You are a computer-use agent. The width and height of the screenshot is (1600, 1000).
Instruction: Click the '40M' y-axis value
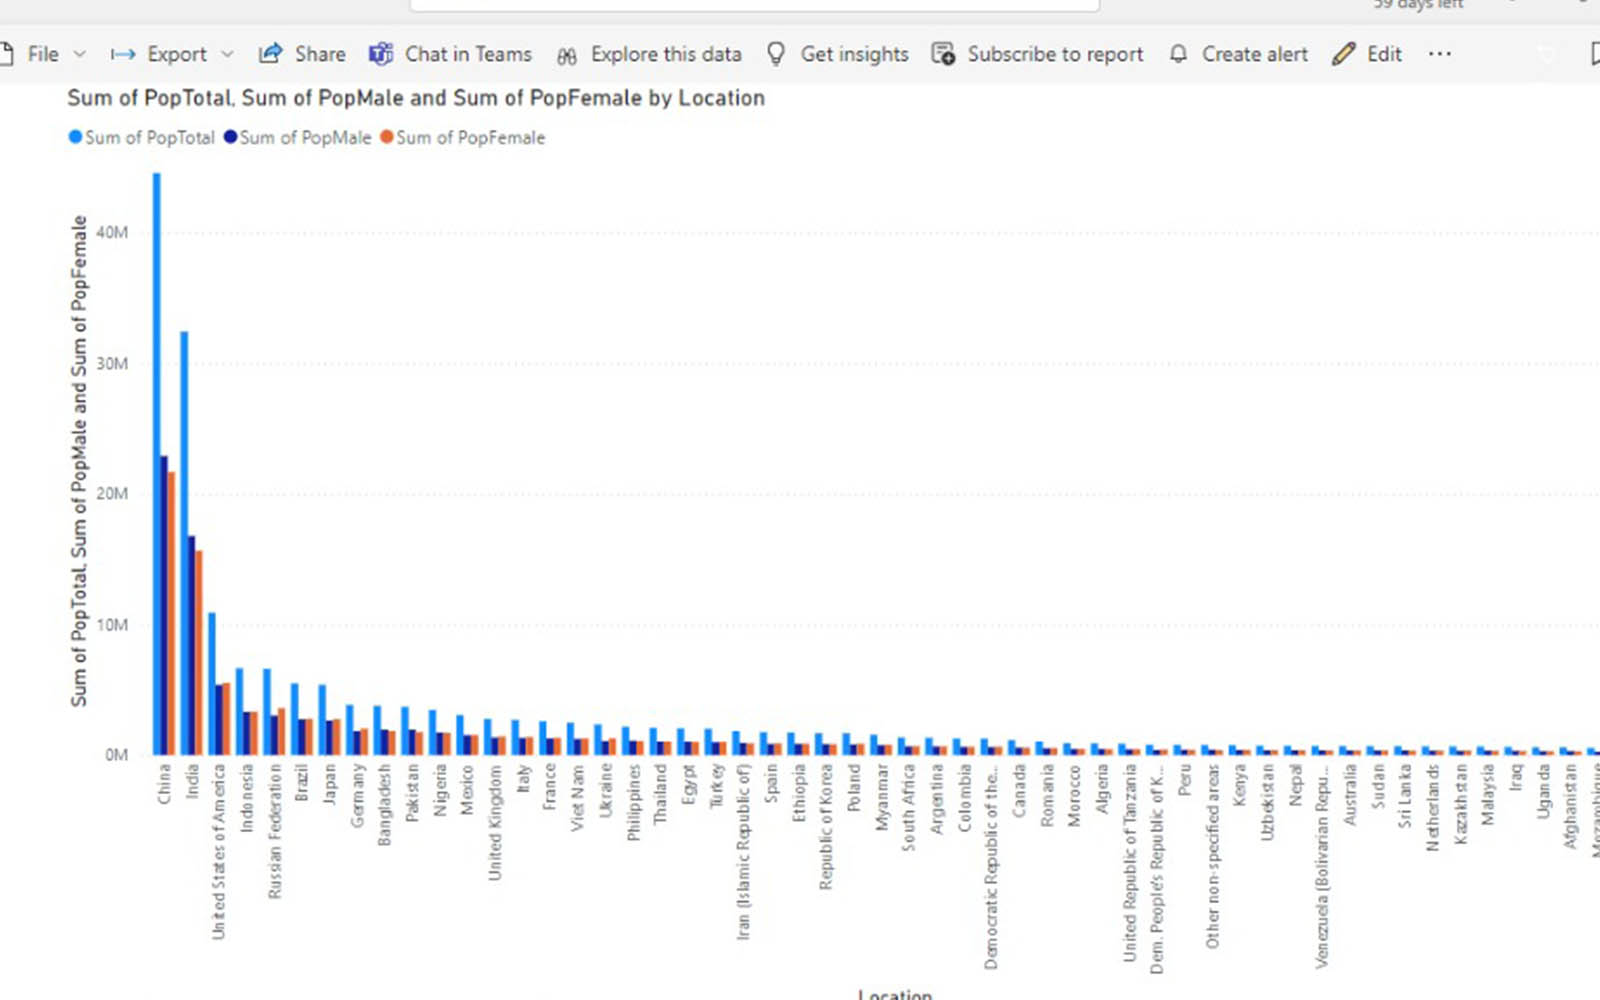(x=112, y=232)
